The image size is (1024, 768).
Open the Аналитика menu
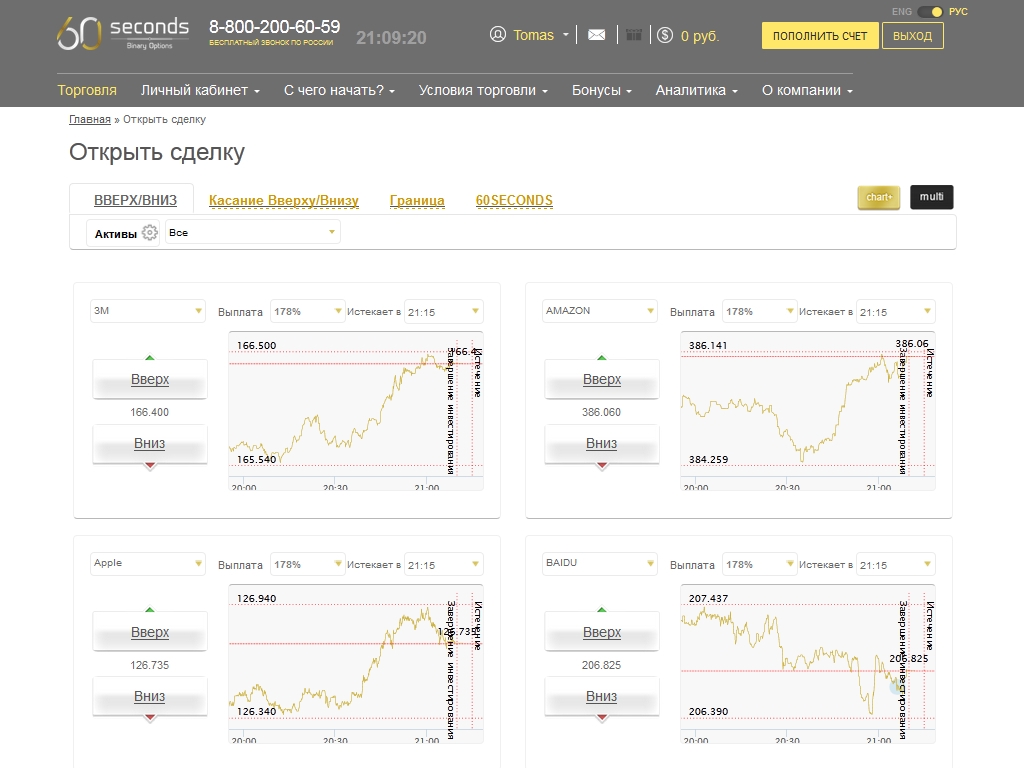click(696, 90)
